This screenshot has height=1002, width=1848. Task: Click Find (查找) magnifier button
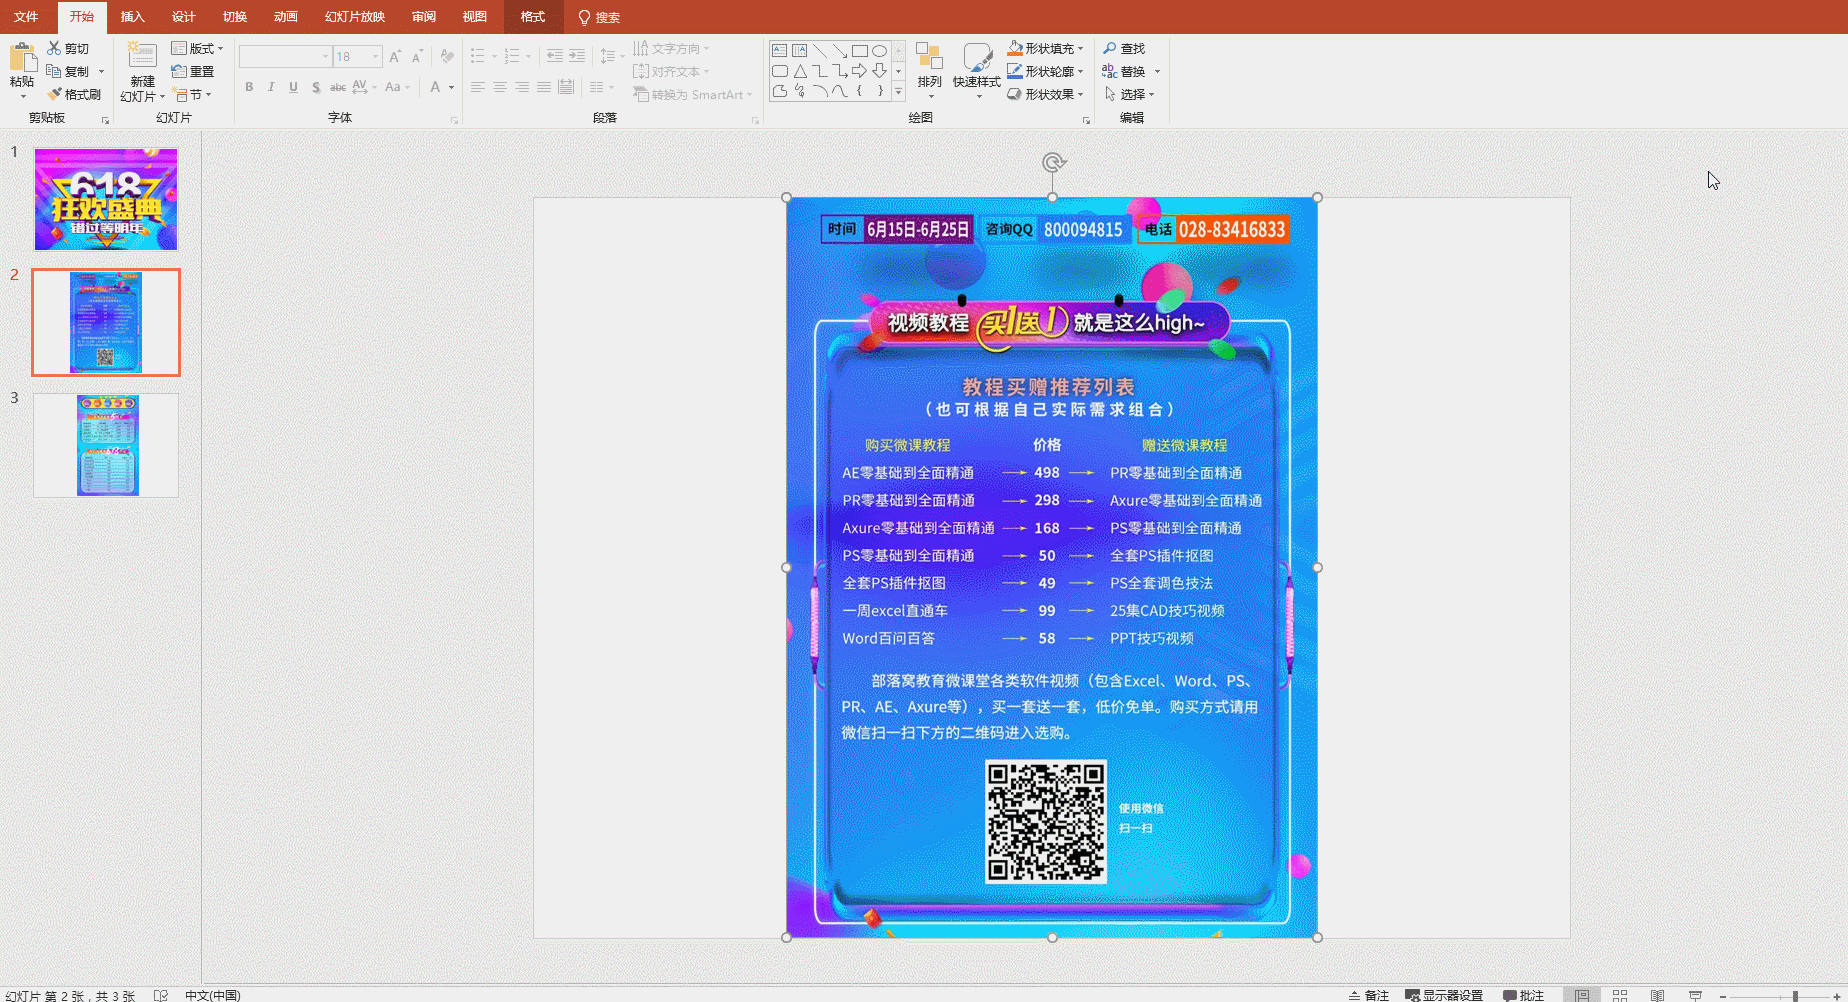pyautogui.click(x=1124, y=48)
